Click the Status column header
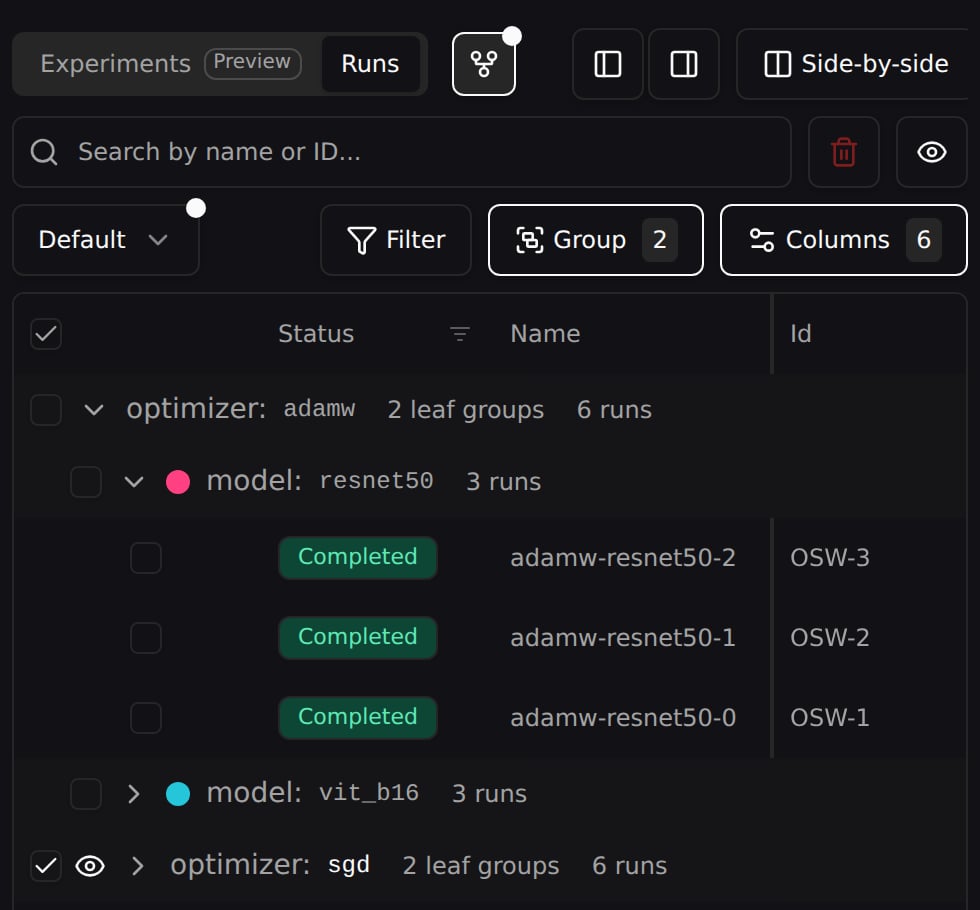 tap(316, 334)
